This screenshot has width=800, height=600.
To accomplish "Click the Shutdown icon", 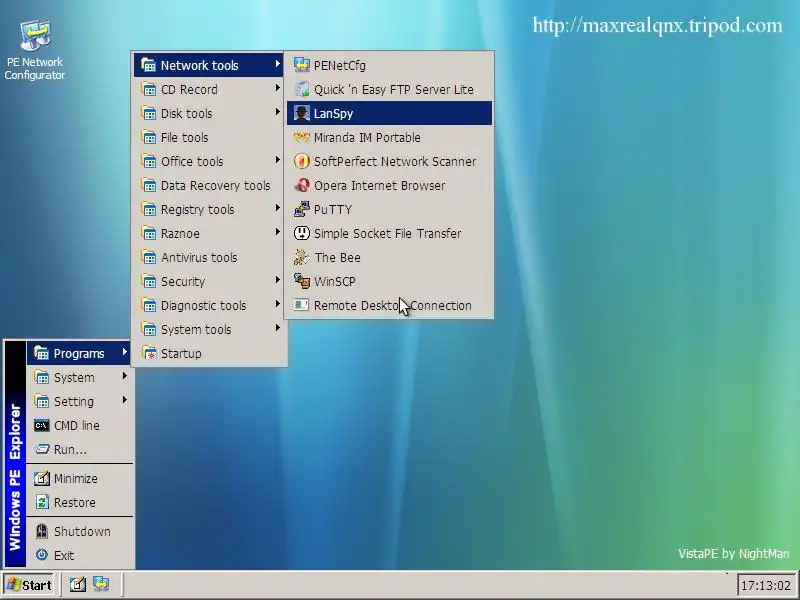I will pyautogui.click(x=42, y=531).
